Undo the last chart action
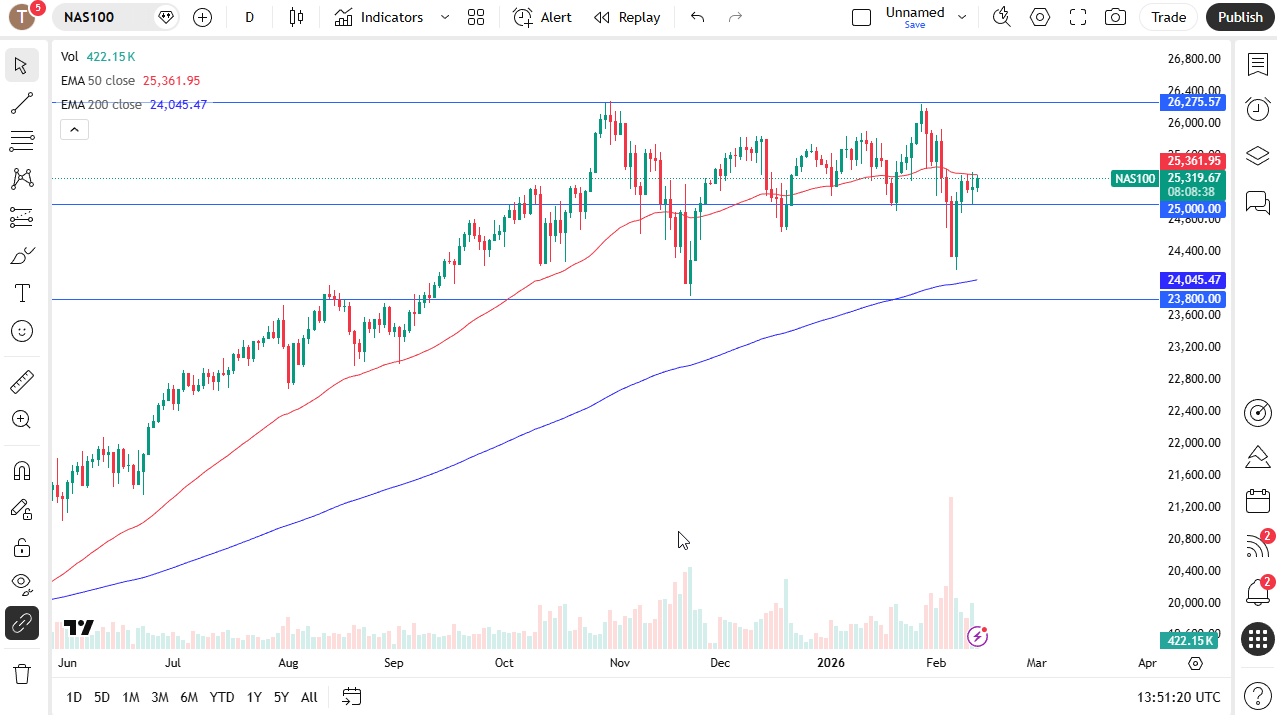The height and width of the screenshot is (715, 1277). coord(698,17)
